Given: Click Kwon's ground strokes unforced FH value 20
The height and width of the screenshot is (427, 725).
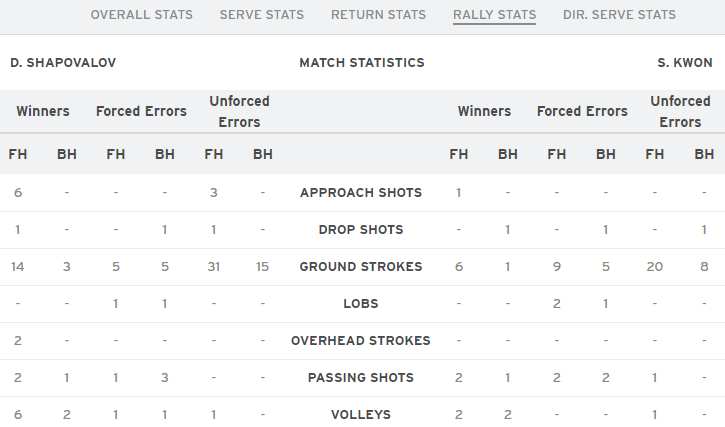Looking at the screenshot, I should coord(655,266).
